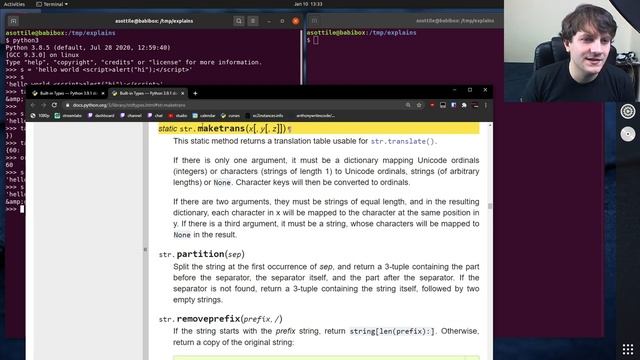Open the channel bookmark
The width and height of the screenshot is (640, 360).
131,116
